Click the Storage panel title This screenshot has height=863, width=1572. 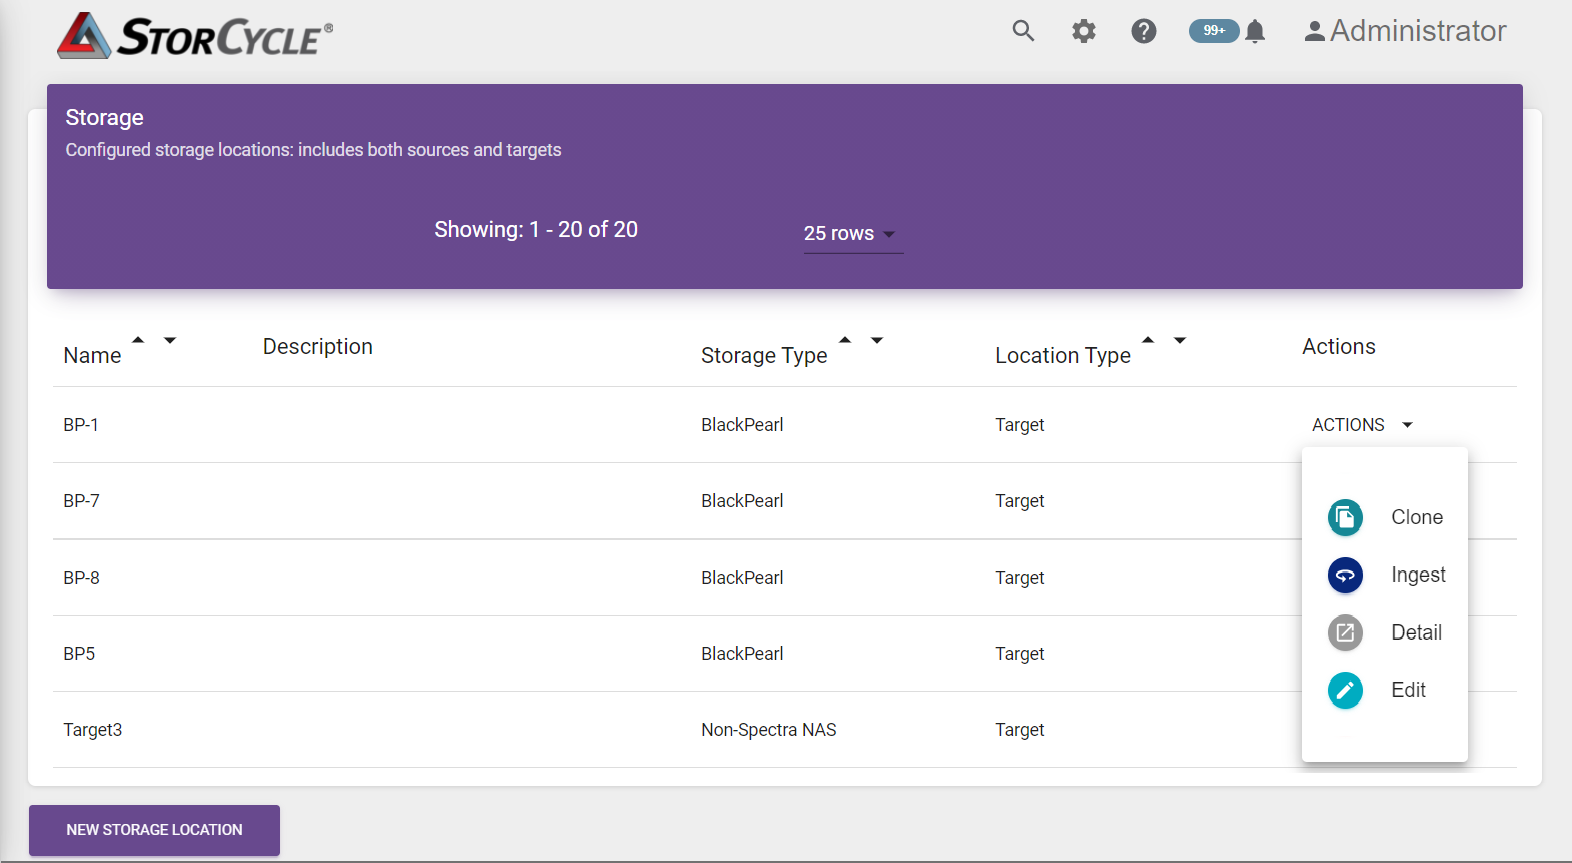105,117
